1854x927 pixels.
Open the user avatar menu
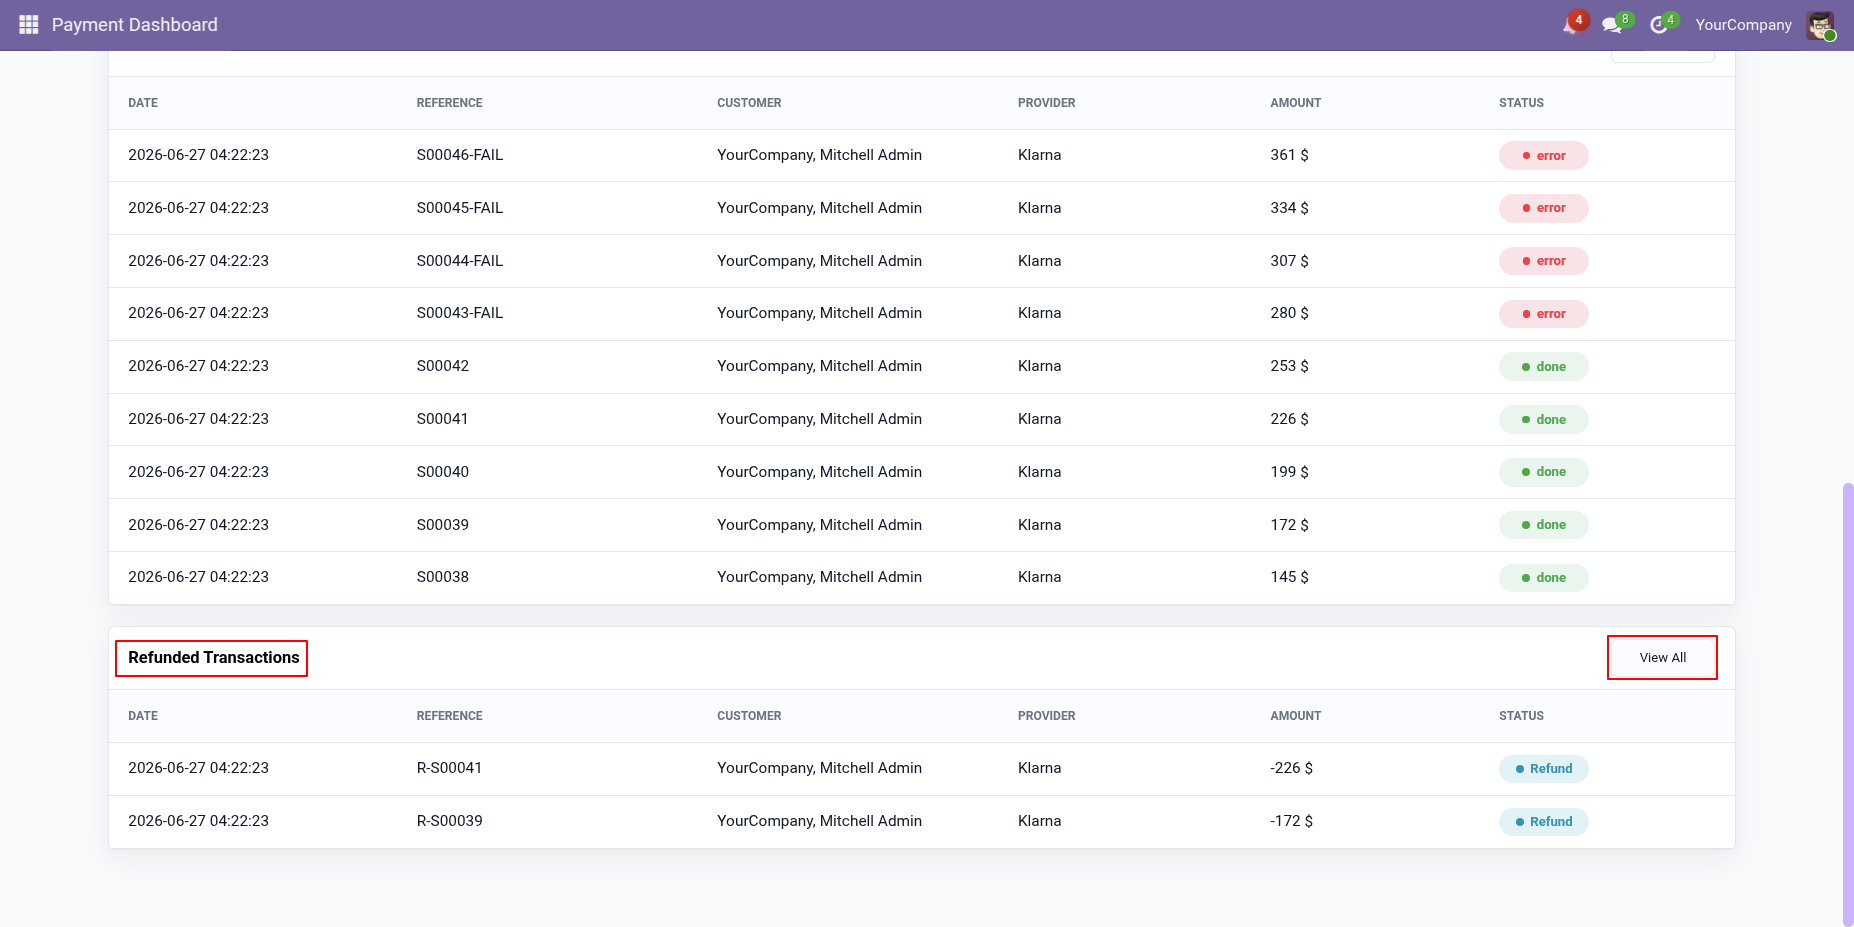click(x=1821, y=25)
